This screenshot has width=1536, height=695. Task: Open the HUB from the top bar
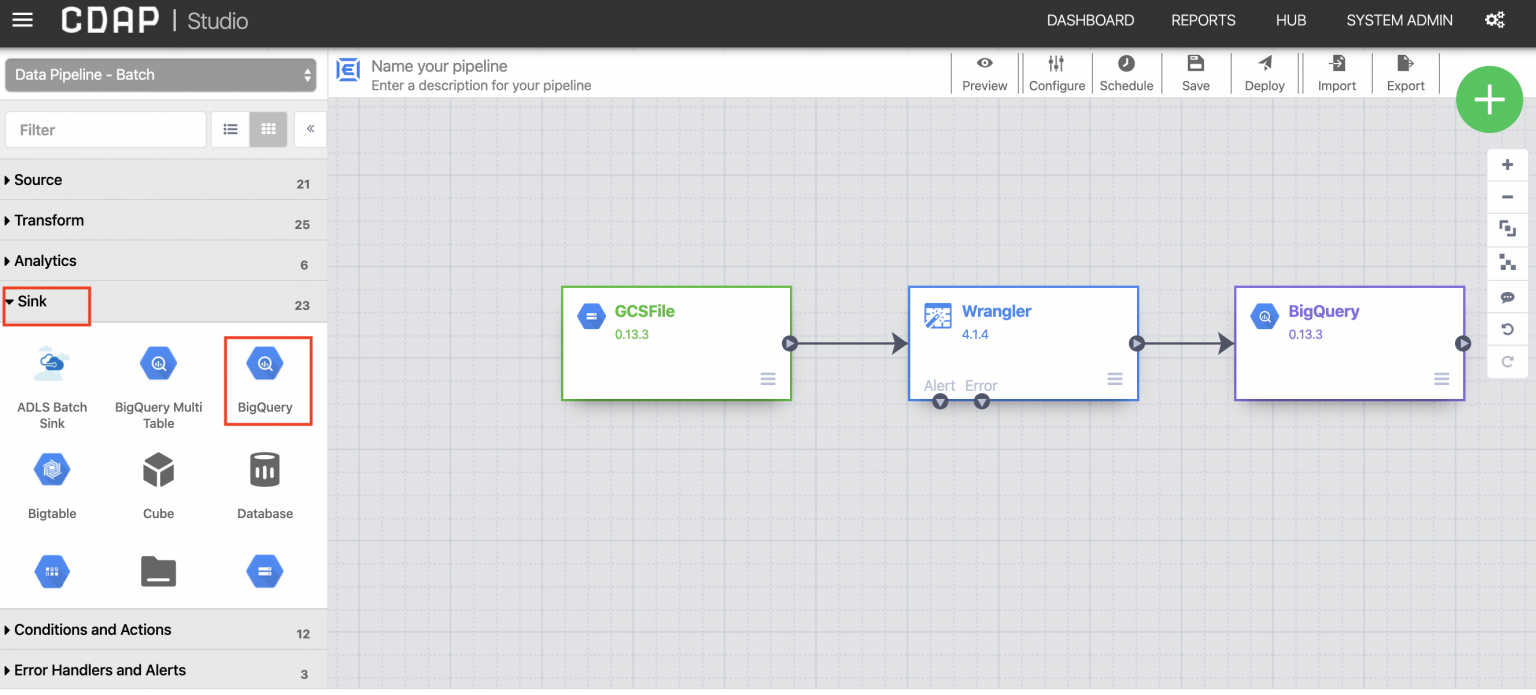pyautogui.click(x=1291, y=20)
